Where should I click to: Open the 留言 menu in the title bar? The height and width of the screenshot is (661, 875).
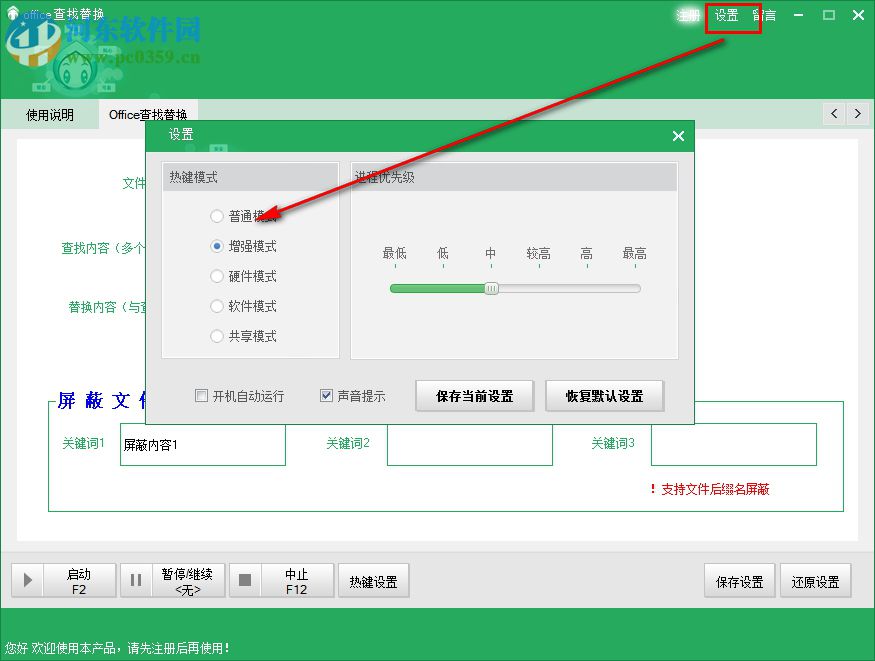tap(765, 16)
